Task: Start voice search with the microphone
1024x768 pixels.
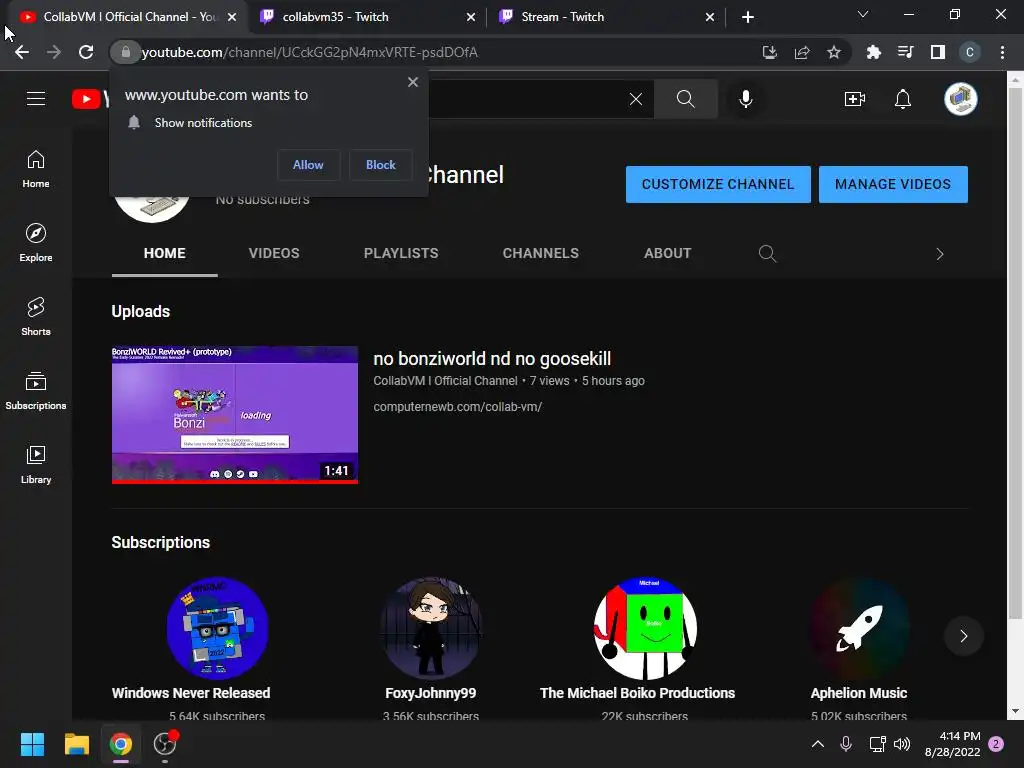Action: coord(746,99)
